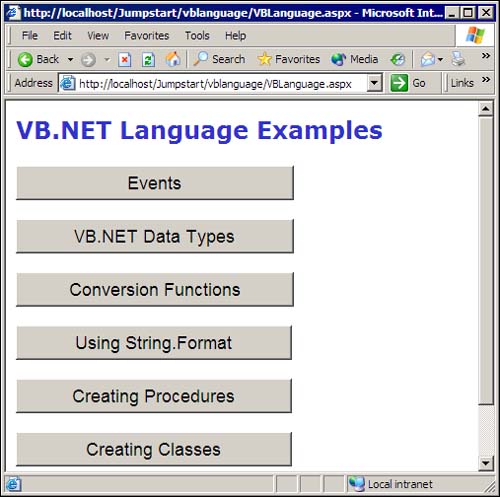Screen dimensions: 500x497
Task: Open Back button history dropdown arrow
Action: tap(70, 60)
